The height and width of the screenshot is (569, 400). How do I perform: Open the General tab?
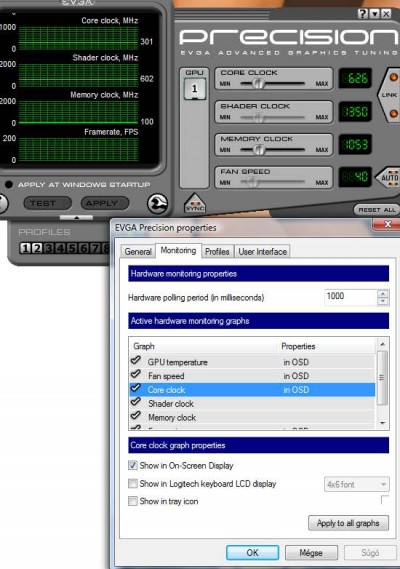pyautogui.click(x=138, y=251)
